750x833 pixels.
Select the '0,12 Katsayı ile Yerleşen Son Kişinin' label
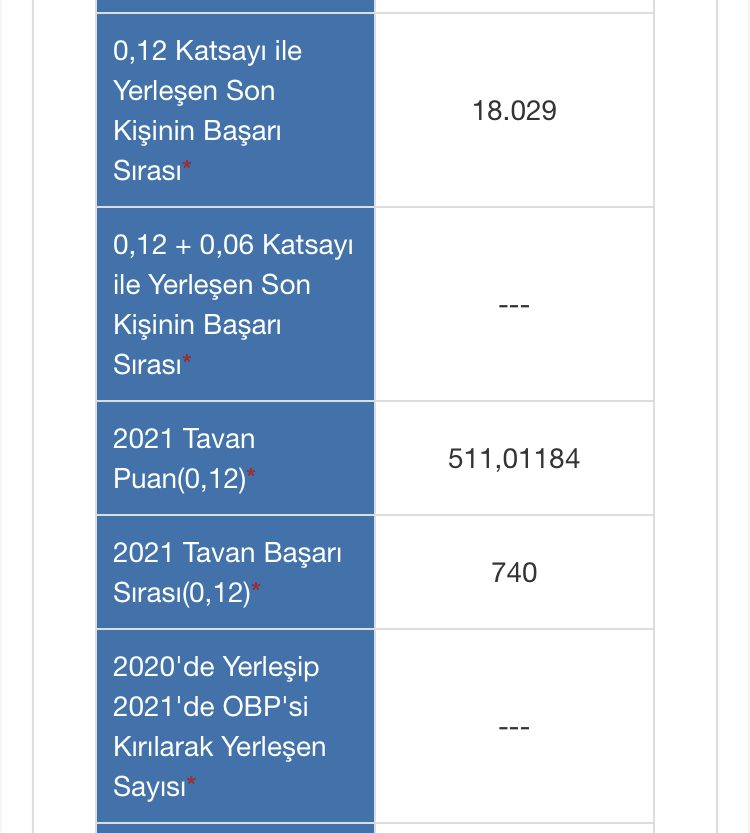tap(208, 110)
